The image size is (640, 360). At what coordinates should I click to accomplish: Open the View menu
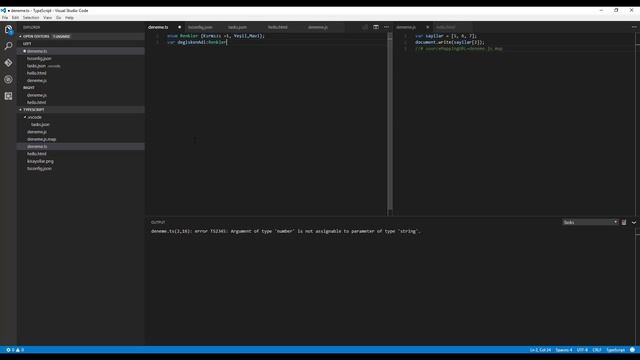coord(48,18)
